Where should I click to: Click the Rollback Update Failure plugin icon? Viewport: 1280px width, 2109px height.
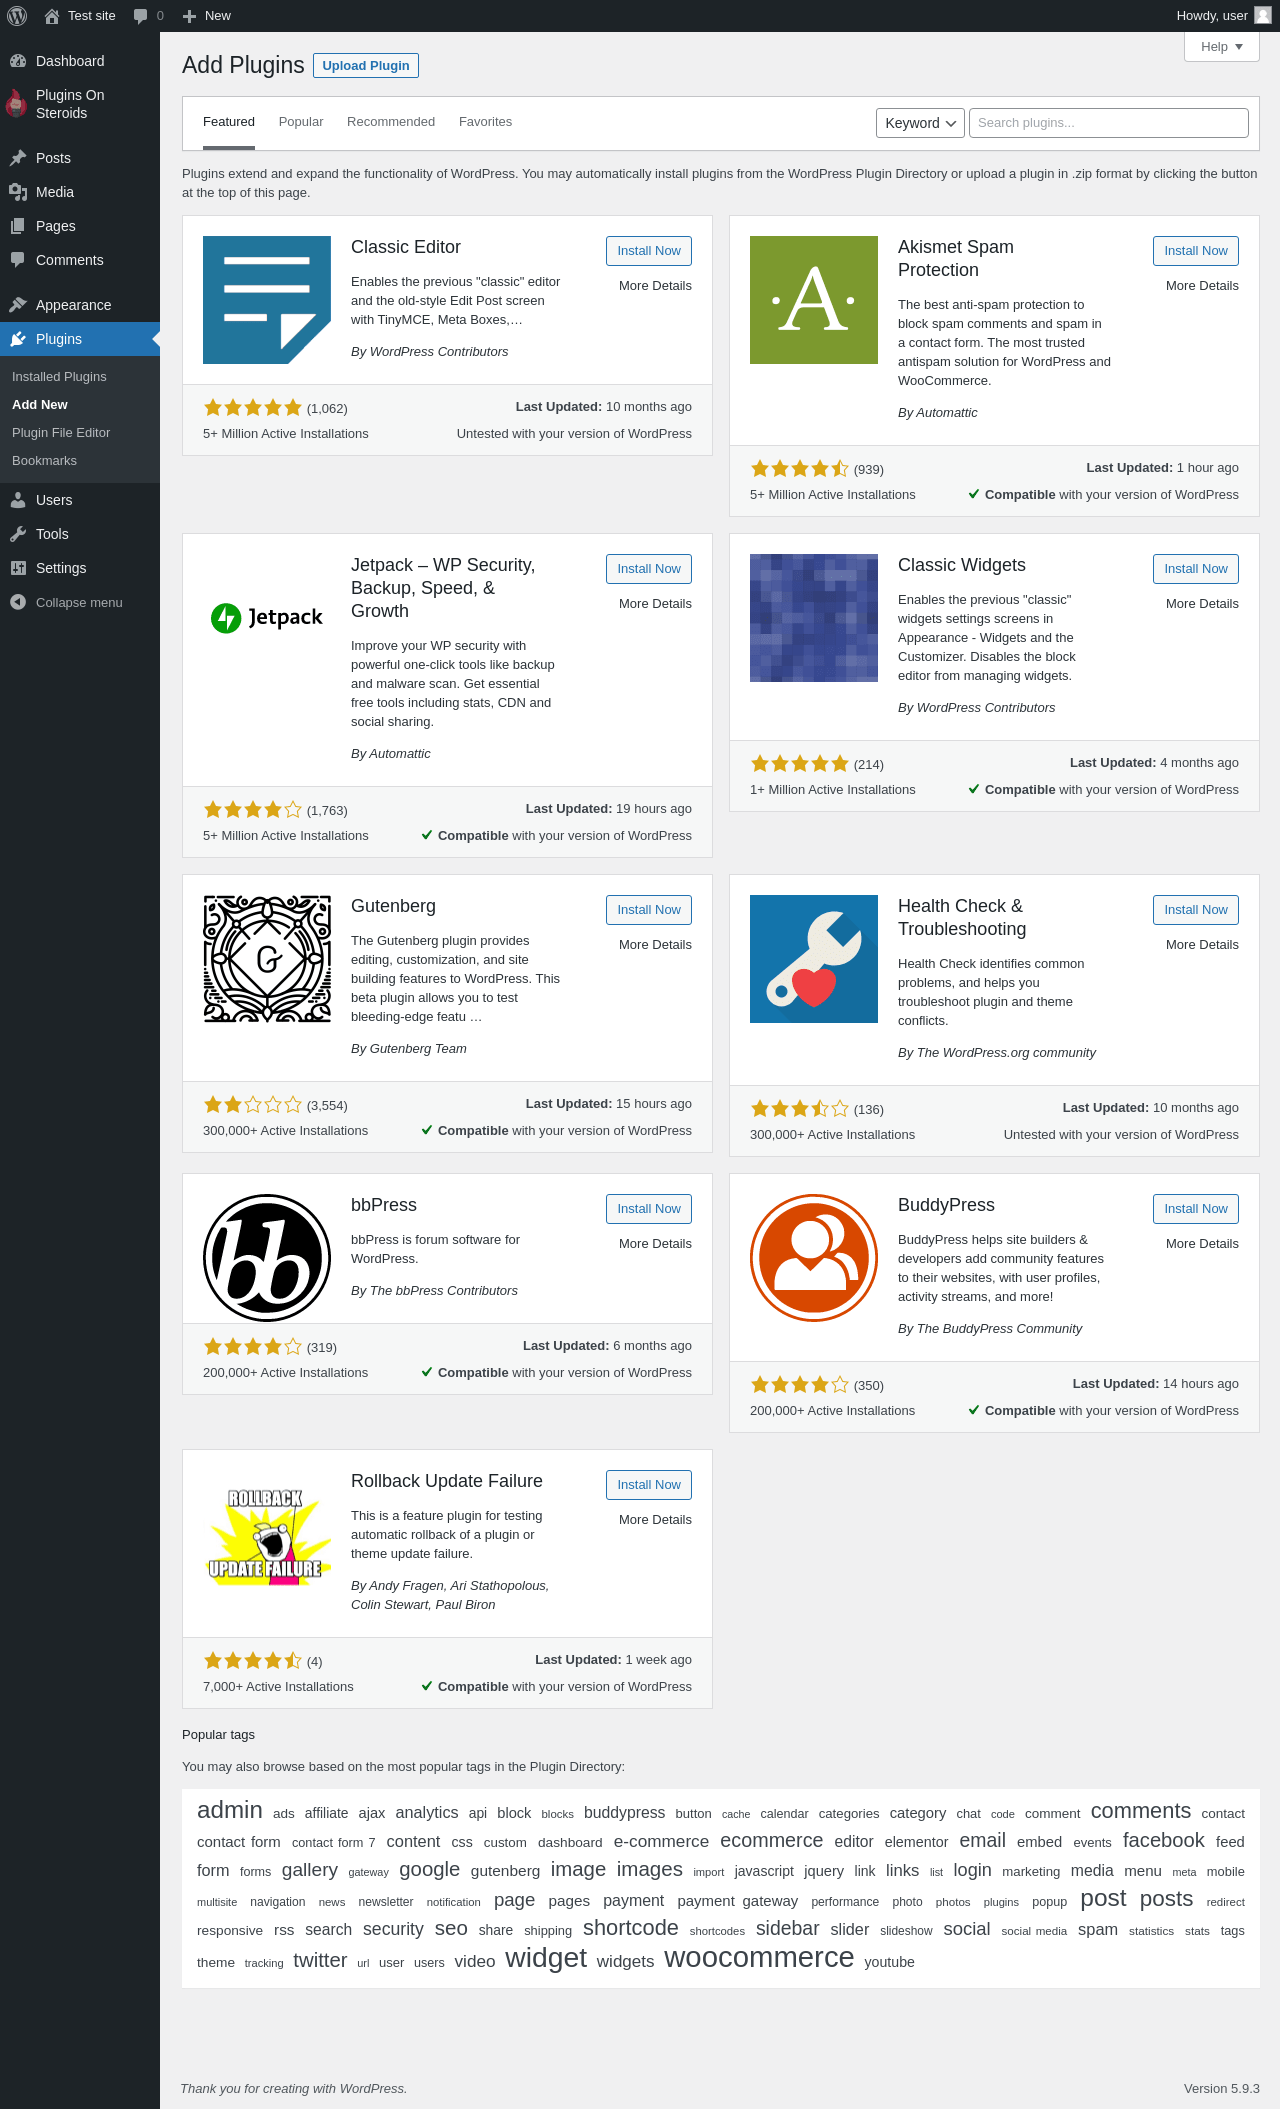click(267, 1534)
